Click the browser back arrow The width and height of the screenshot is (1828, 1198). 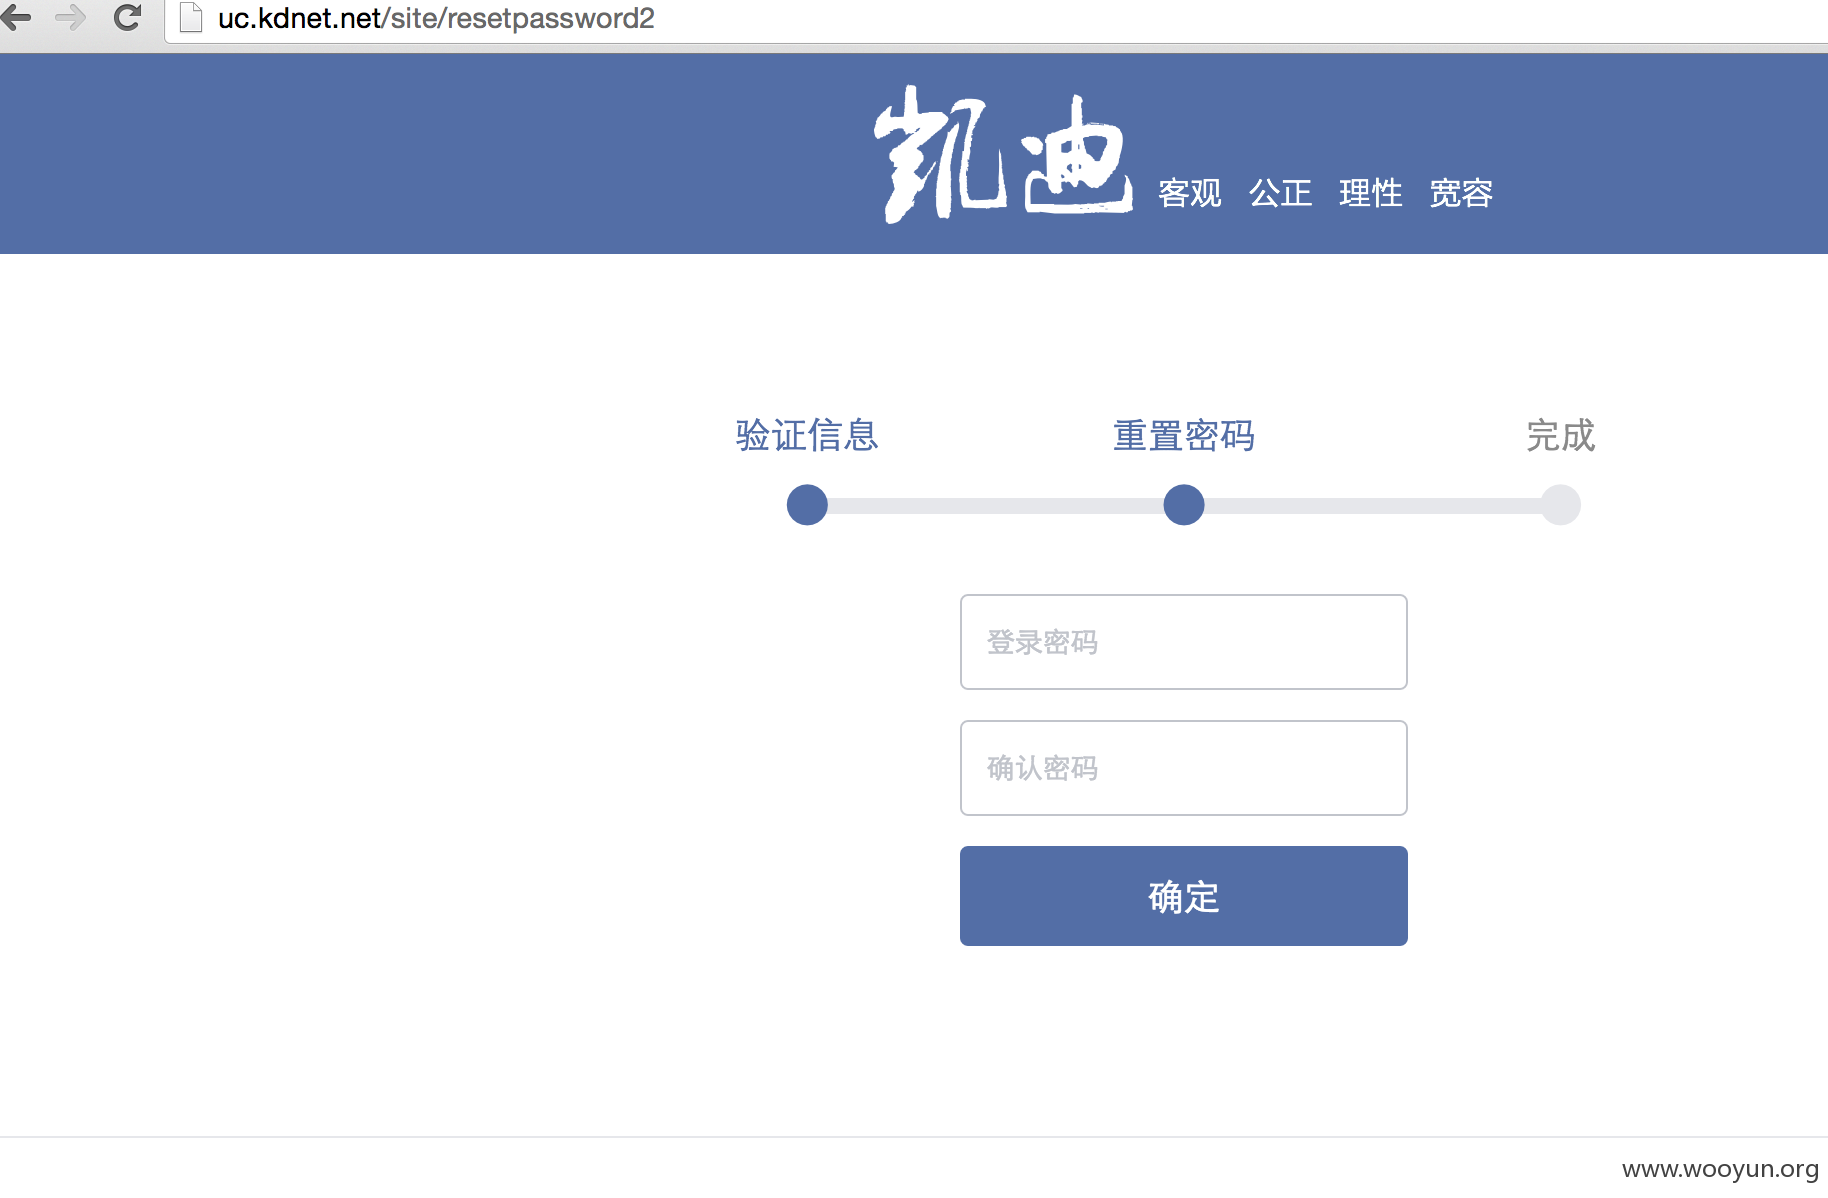(17, 17)
